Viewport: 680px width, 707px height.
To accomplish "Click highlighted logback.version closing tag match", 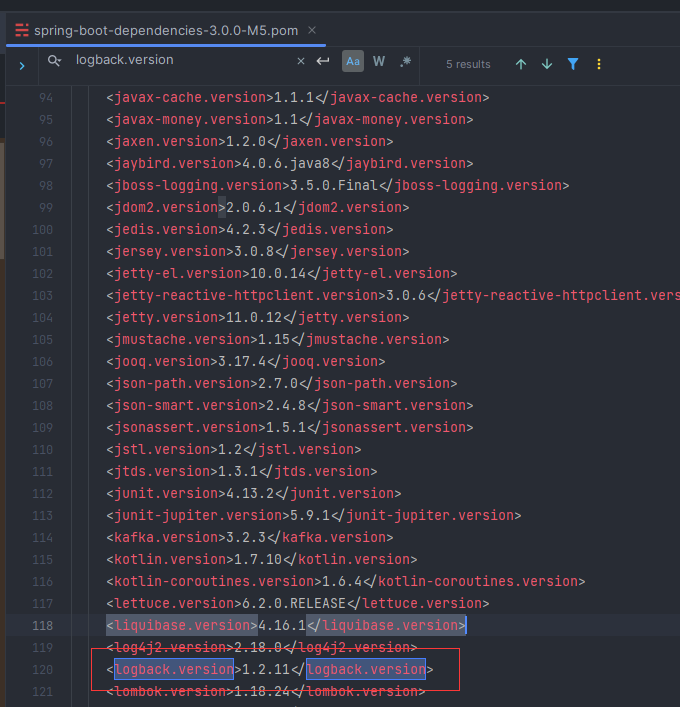I will click(366, 669).
